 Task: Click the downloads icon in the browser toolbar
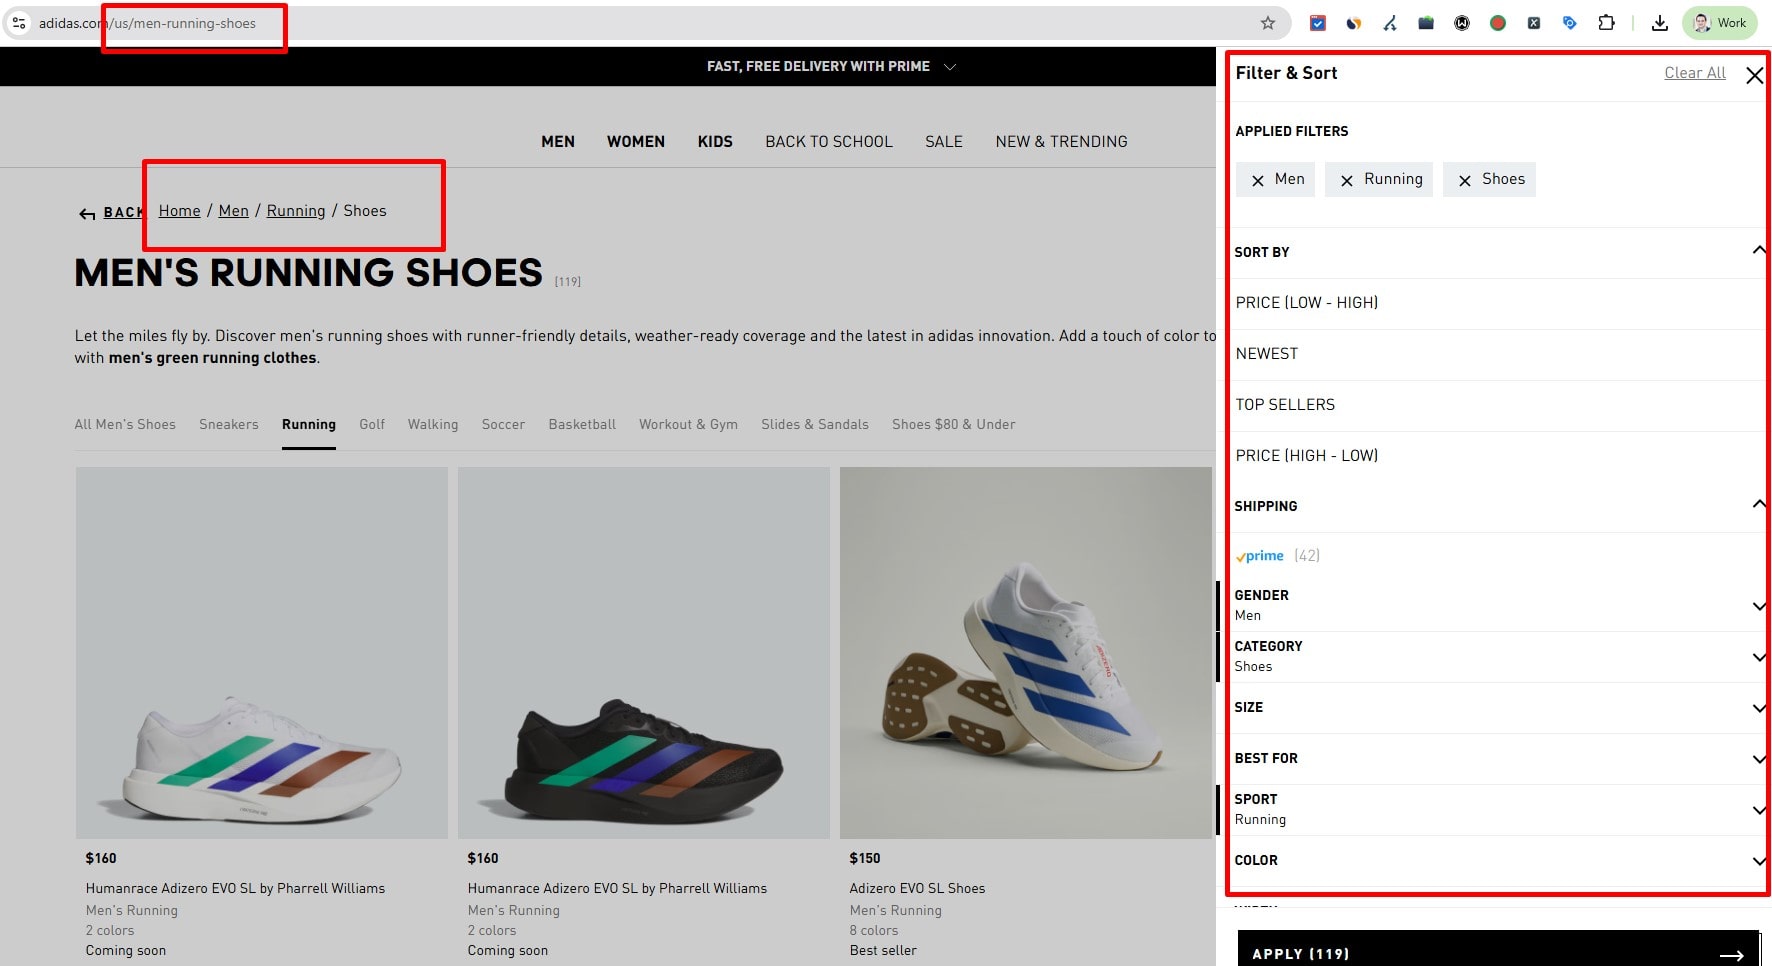[1660, 22]
